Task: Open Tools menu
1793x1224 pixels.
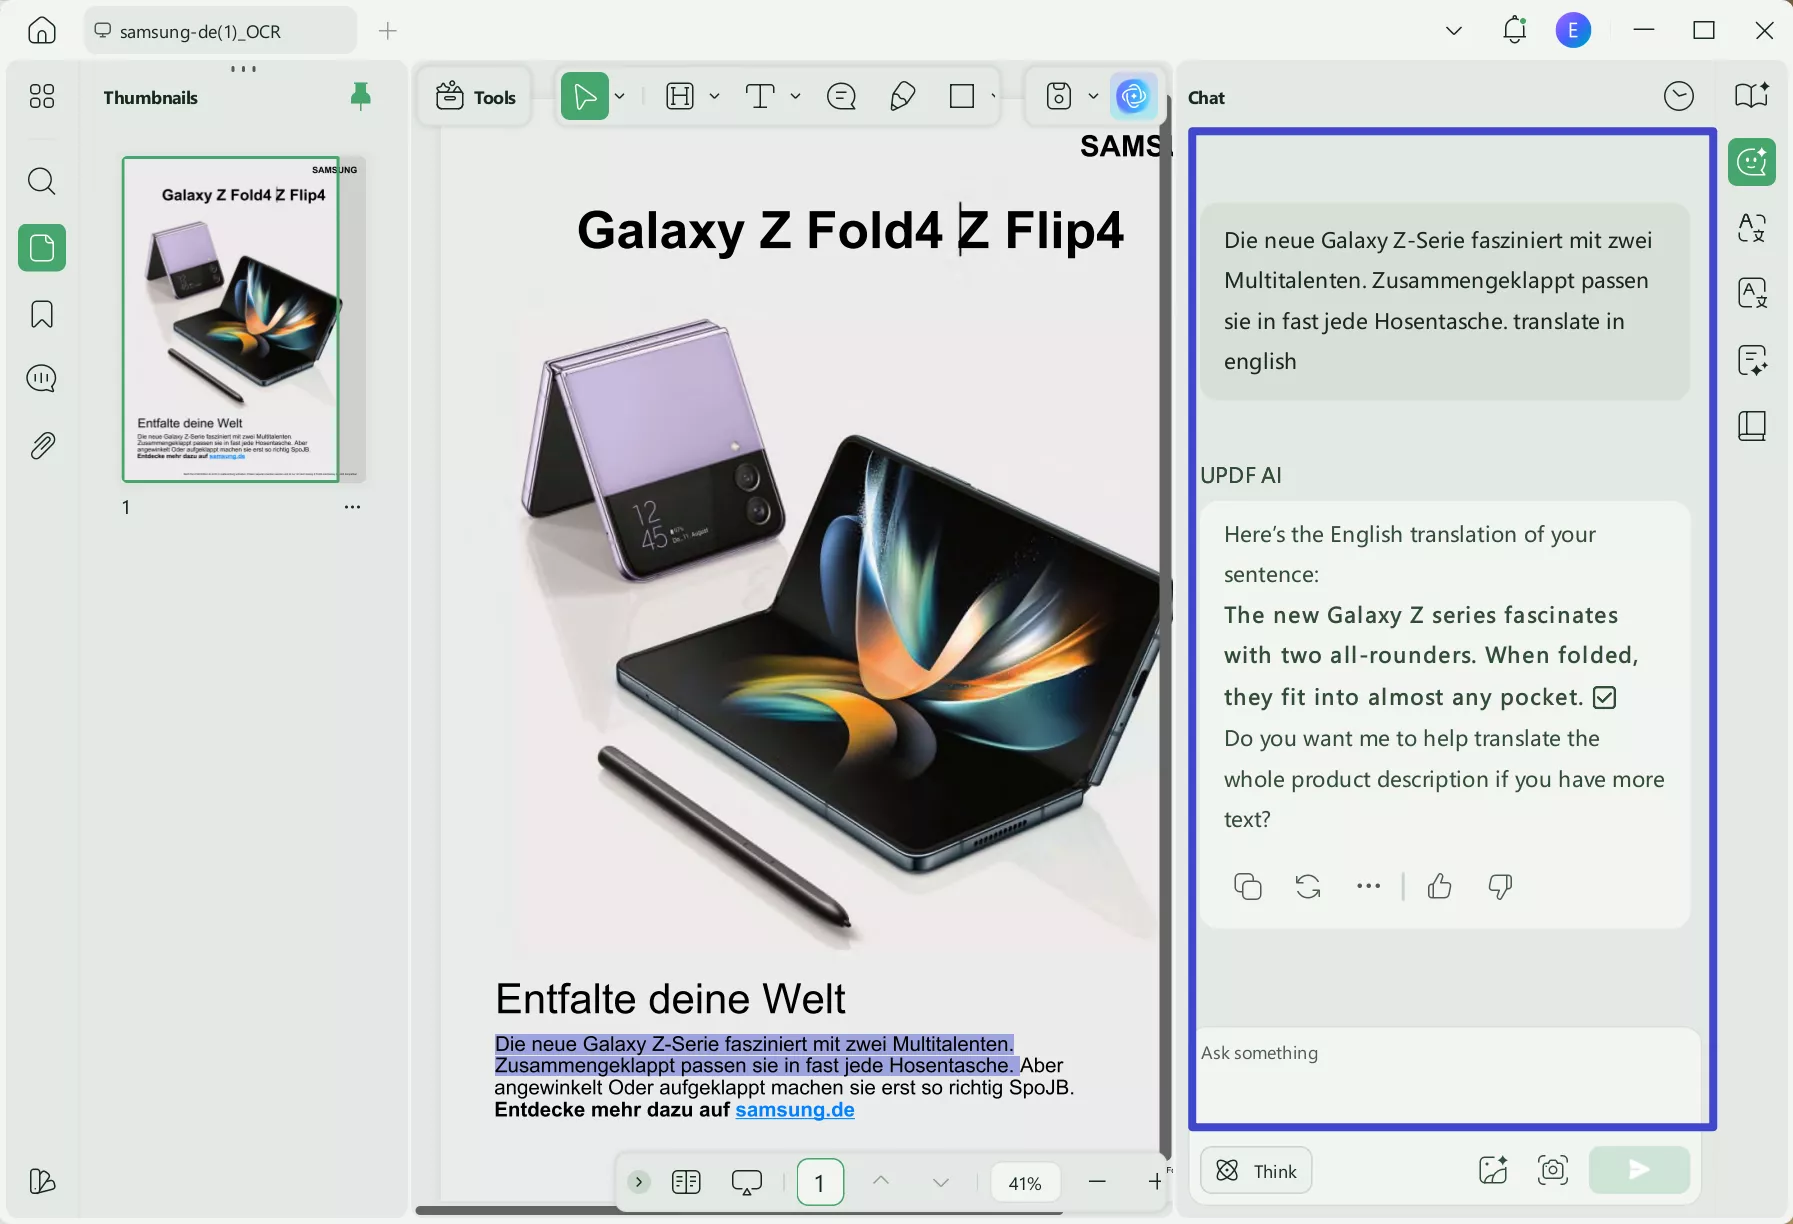Action: tap(476, 97)
